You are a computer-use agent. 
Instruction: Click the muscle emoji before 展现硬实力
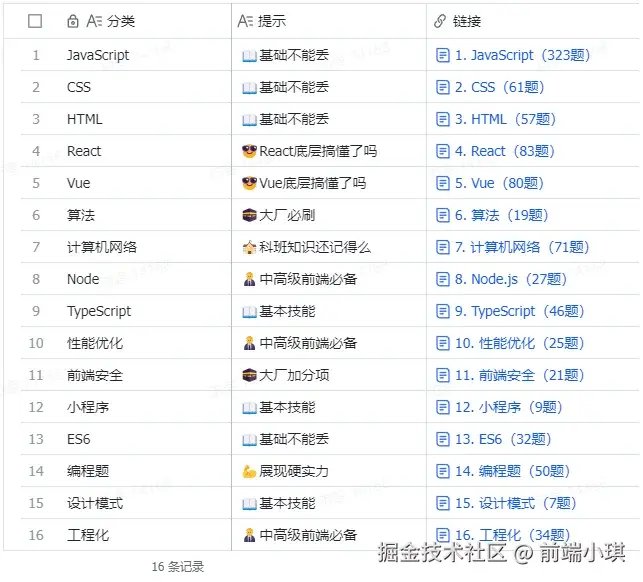pyautogui.click(x=249, y=472)
